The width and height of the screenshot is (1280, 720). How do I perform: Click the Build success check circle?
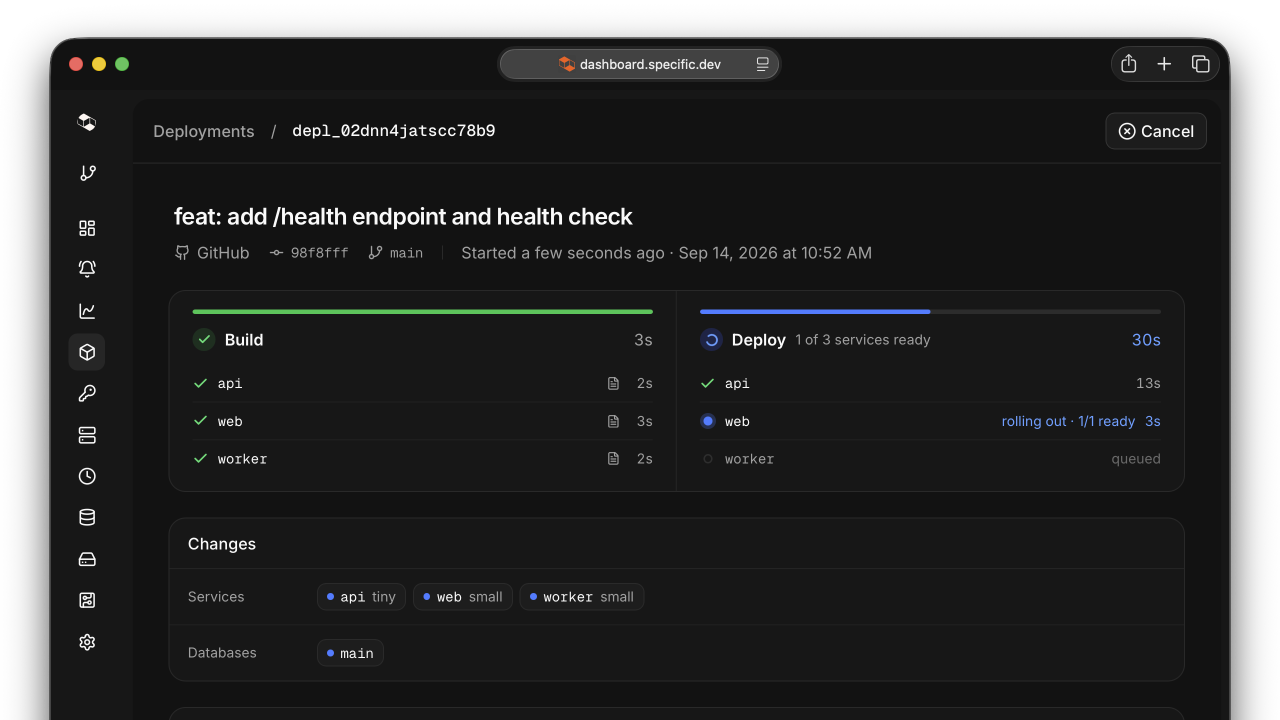coord(204,340)
